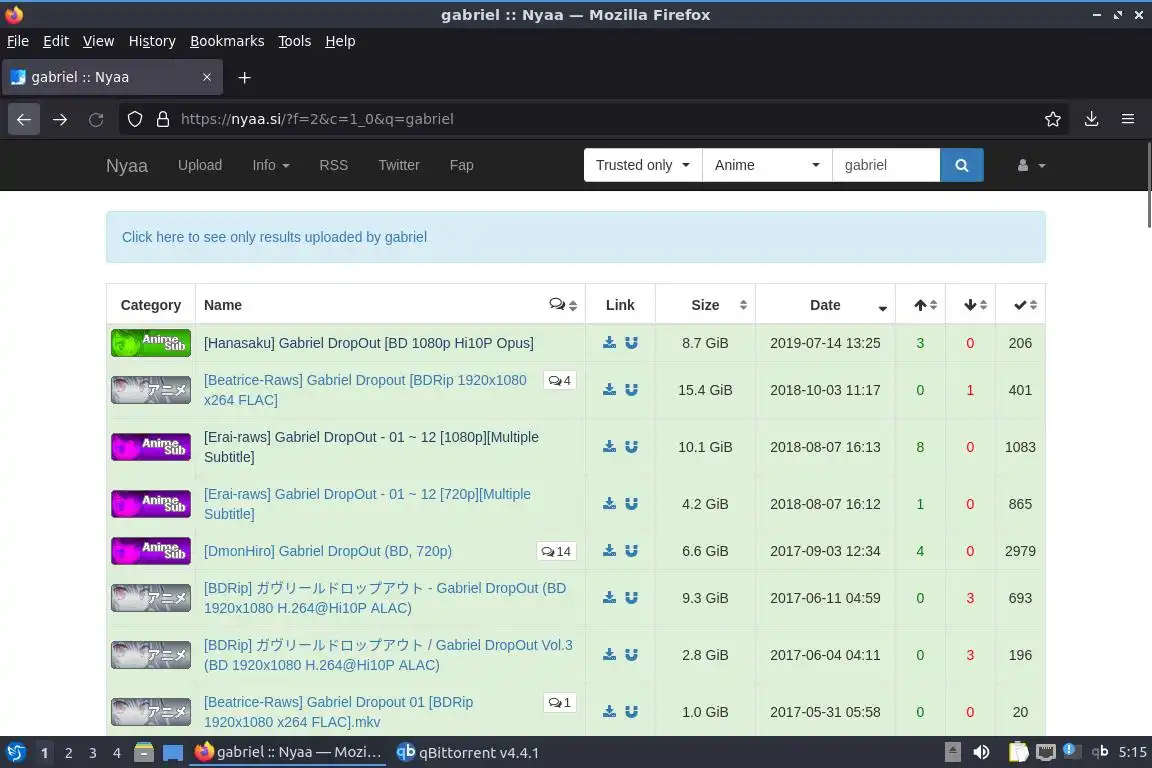Sort results by leechers column
This screenshot has width=1152, height=768.
point(971,305)
